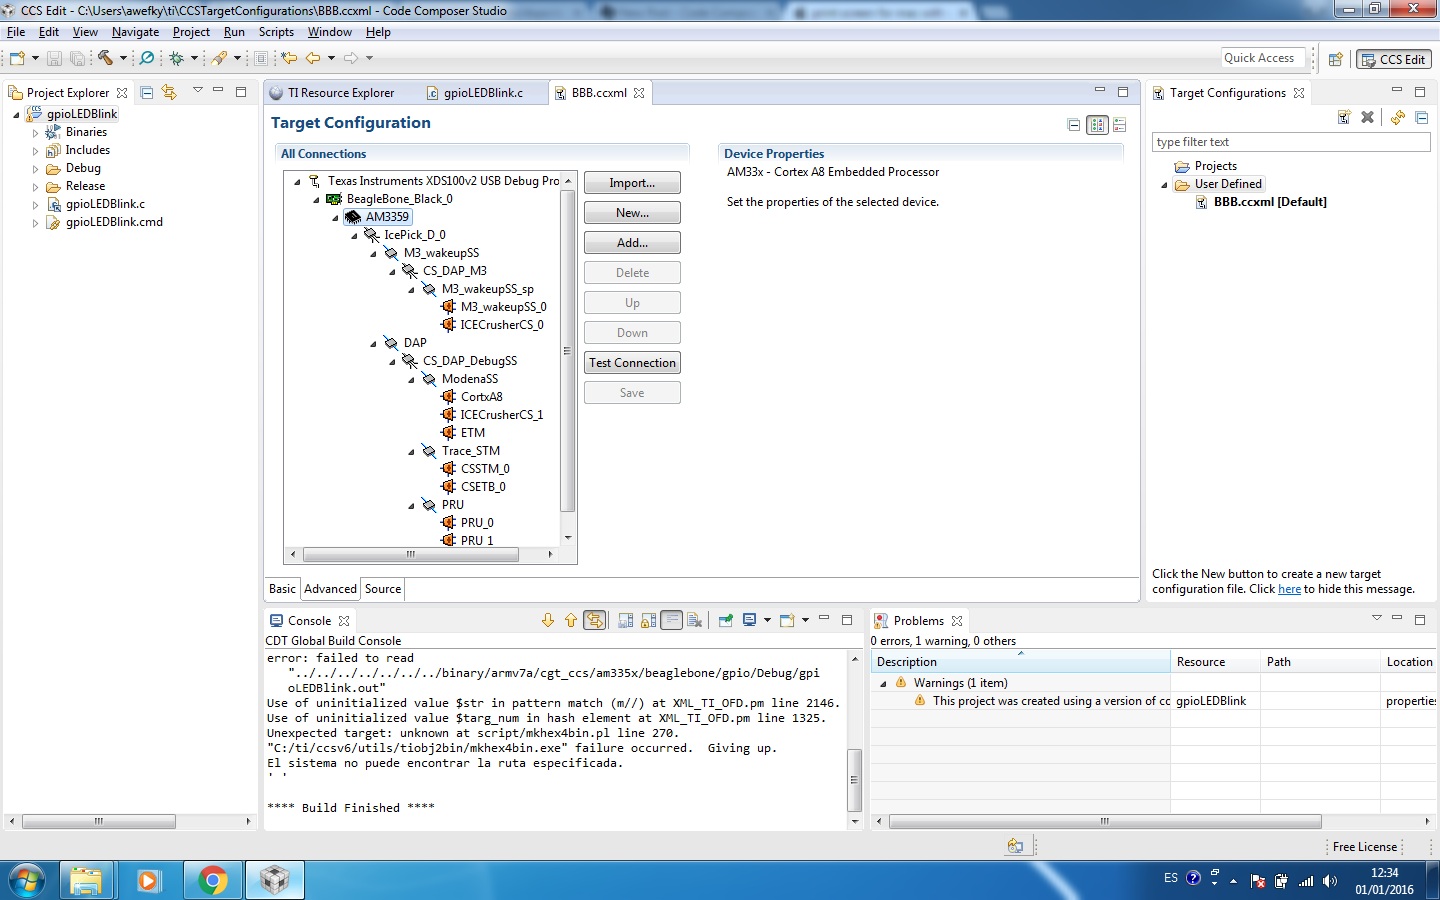Switch to the Advanced tab
Image resolution: width=1440 pixels, height=900 pixels.
(x=331, y=589)
